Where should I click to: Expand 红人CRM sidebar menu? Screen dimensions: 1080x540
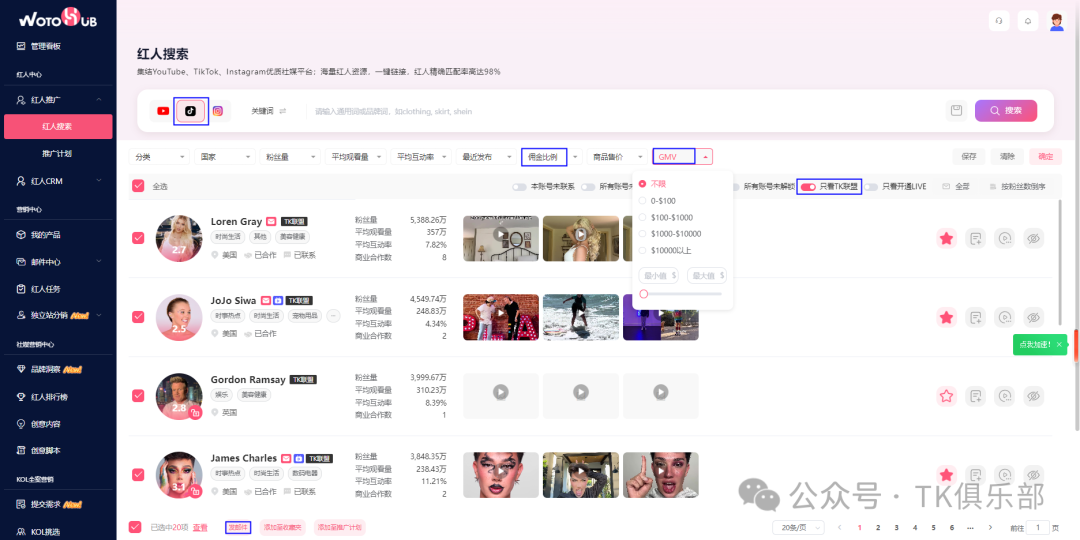(x=58, y=180)
